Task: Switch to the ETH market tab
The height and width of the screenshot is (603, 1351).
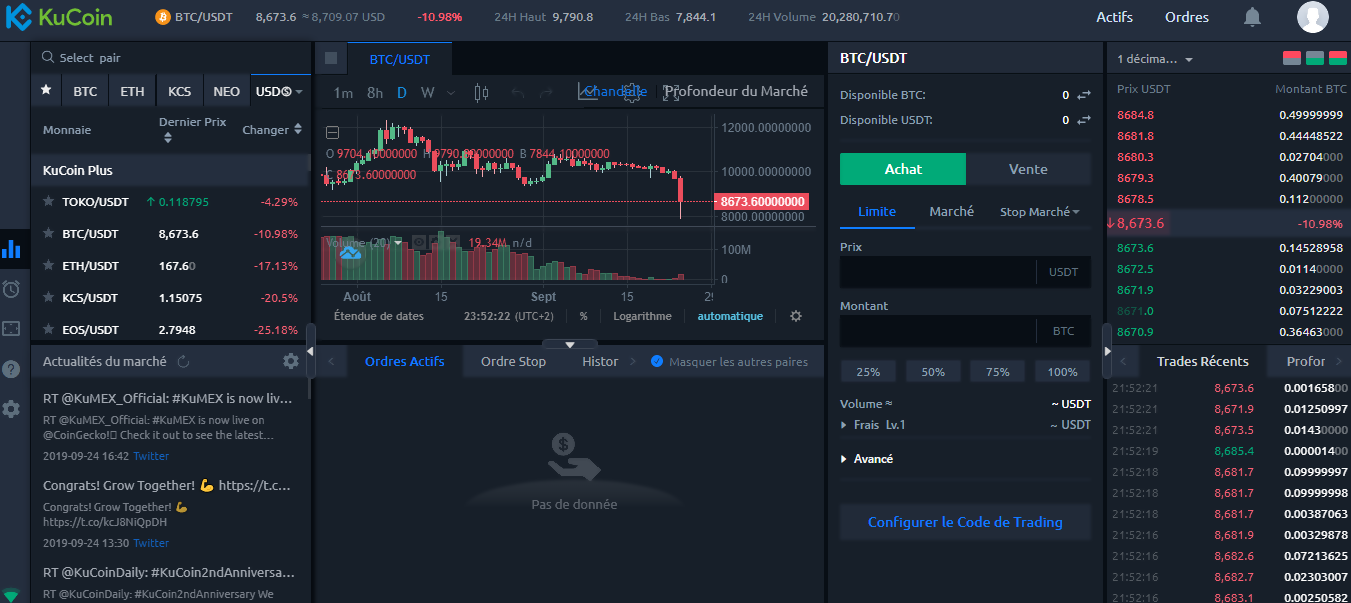Action: (132, 91)
